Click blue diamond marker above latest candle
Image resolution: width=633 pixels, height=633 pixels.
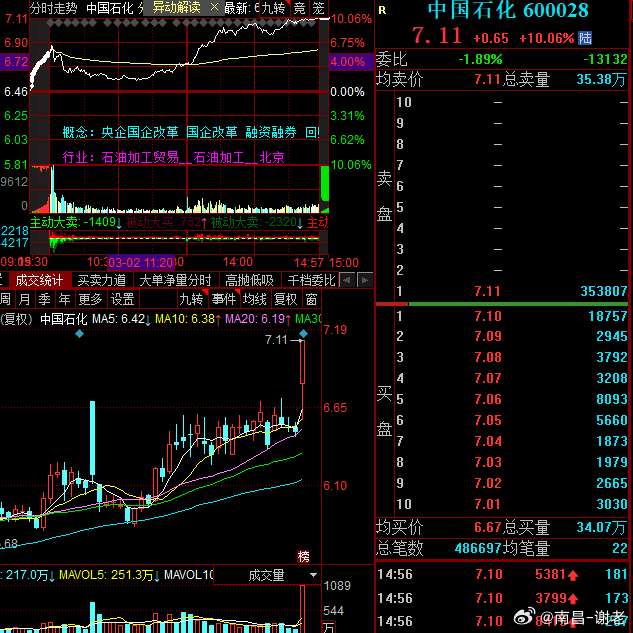click(304, 334)
